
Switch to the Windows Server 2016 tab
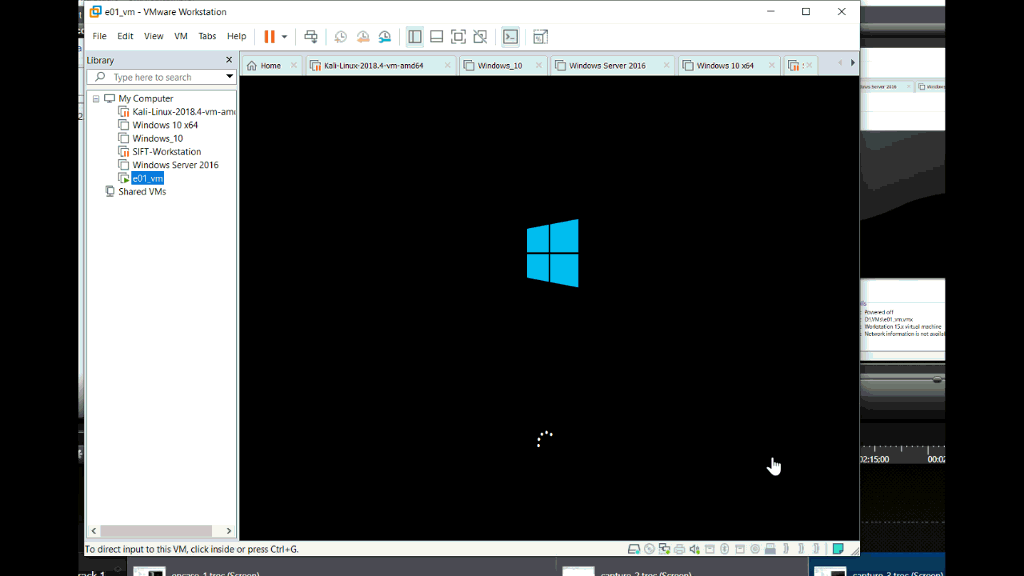point(607,66)
